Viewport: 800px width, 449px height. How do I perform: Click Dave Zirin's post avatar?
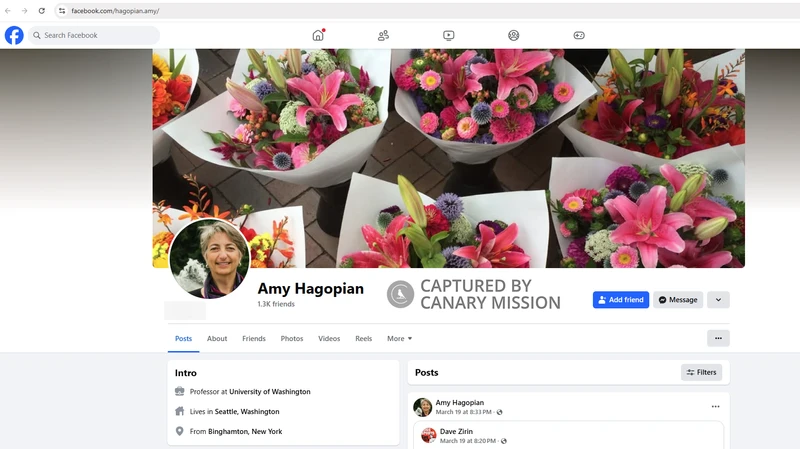(429, 435)
